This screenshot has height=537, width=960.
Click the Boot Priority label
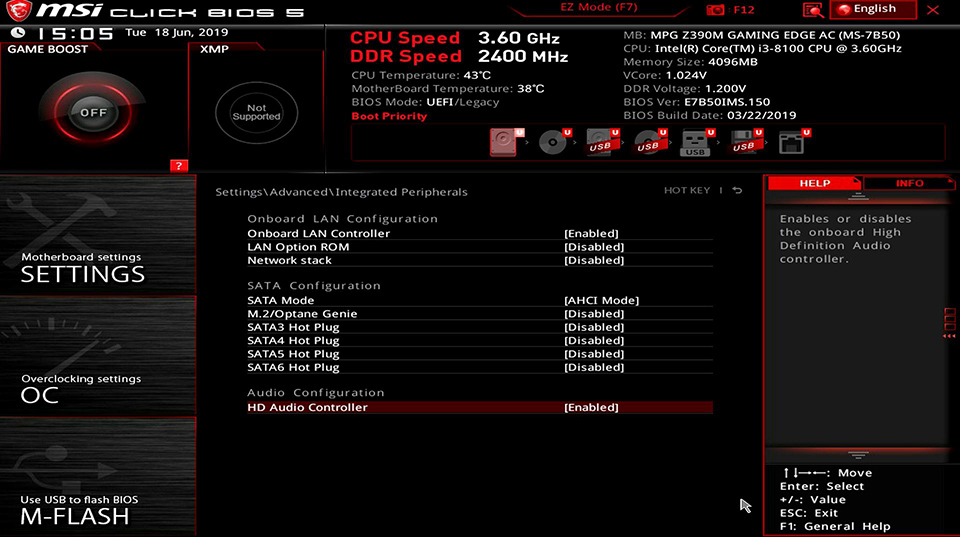pos(389,116)
